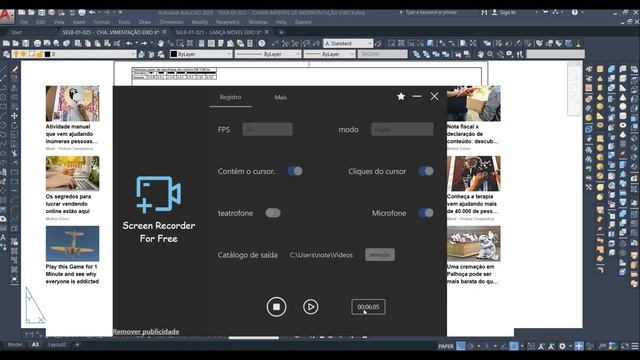Screen dimensions: 640x360
Task: Click the Autodesk App Store cart icon
Action: 545,12
